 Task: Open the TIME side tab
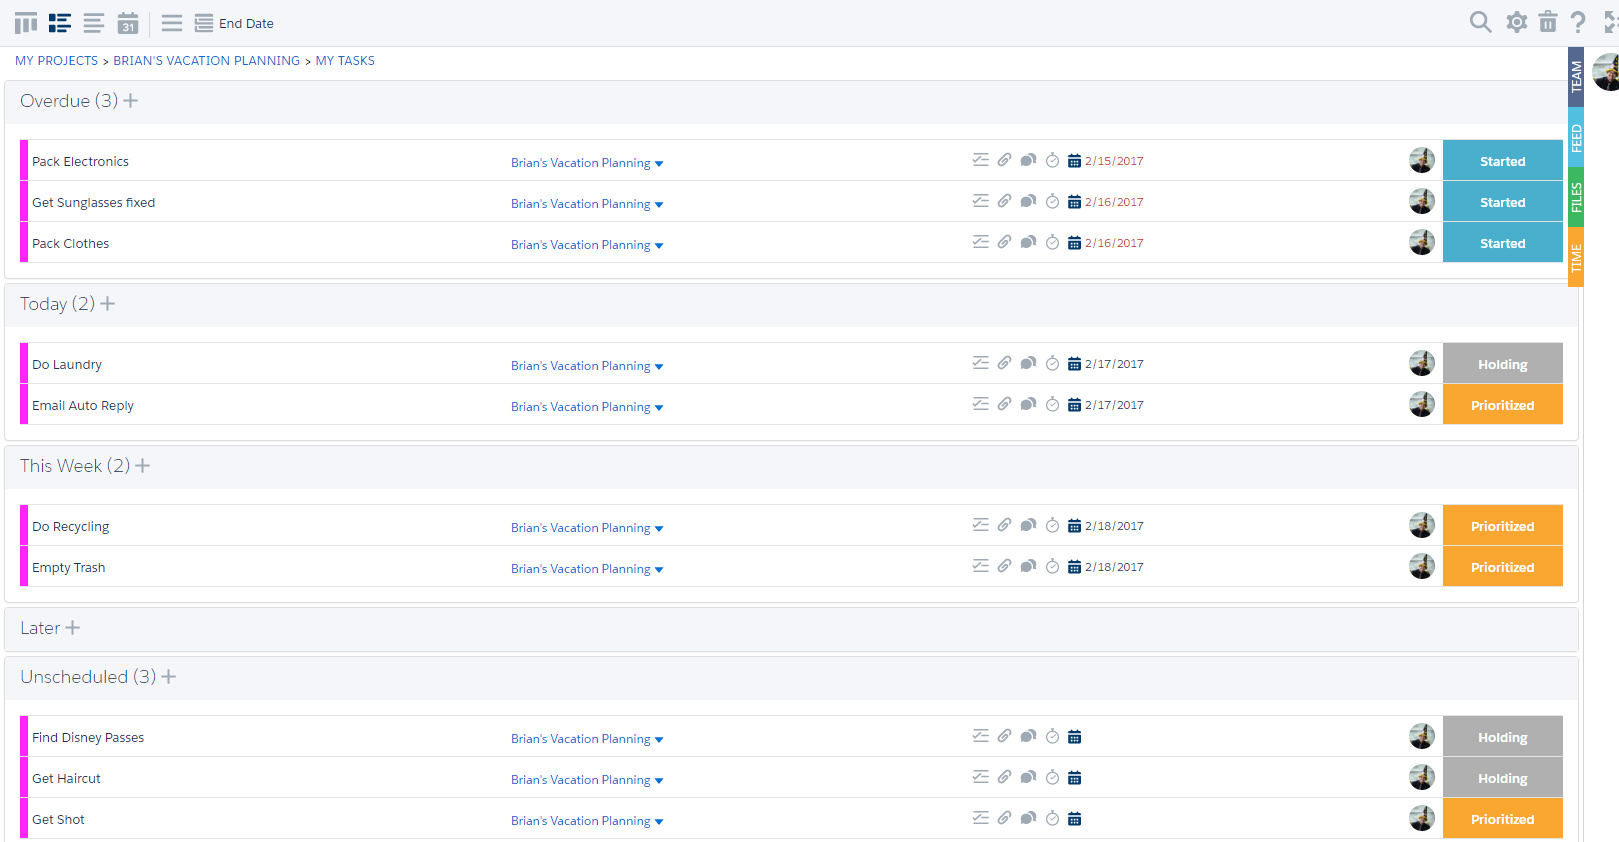1576,258
